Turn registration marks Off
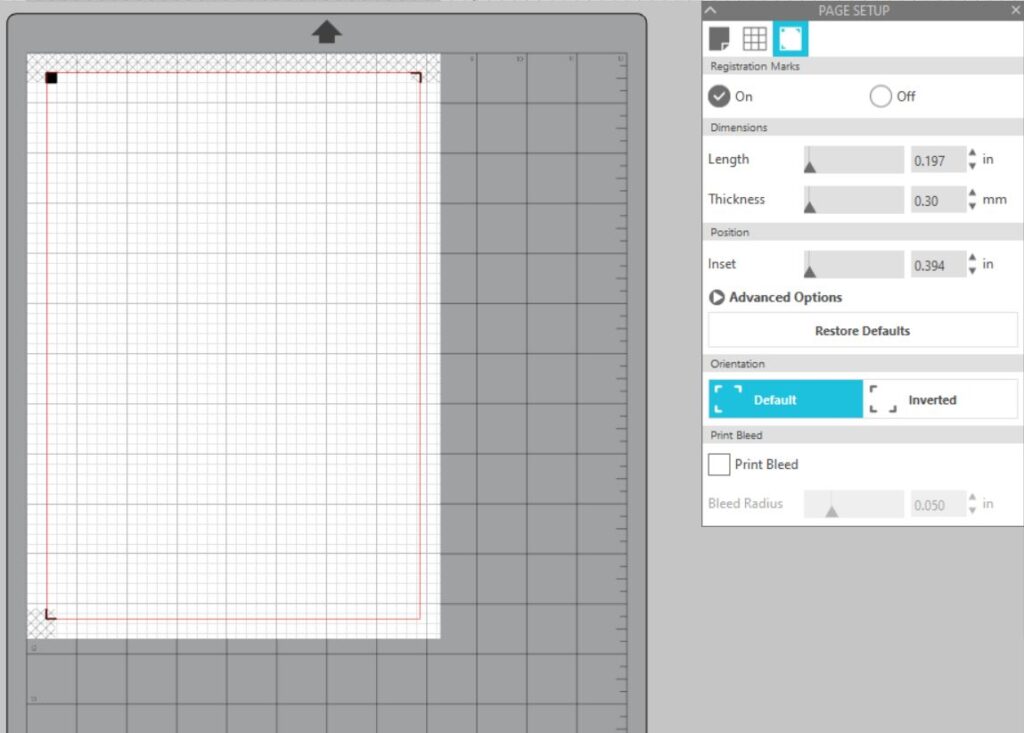Screen dimensions: 1024x733 pos(880,97)
